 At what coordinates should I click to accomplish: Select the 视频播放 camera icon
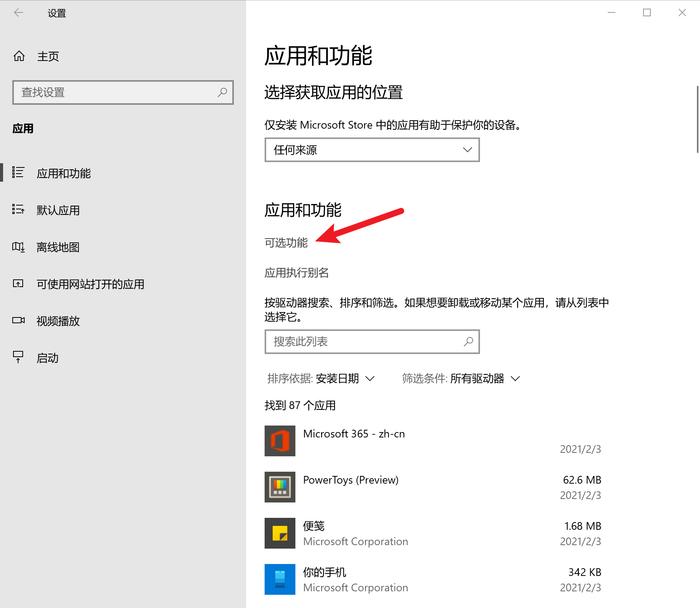(x=18, y=321)
